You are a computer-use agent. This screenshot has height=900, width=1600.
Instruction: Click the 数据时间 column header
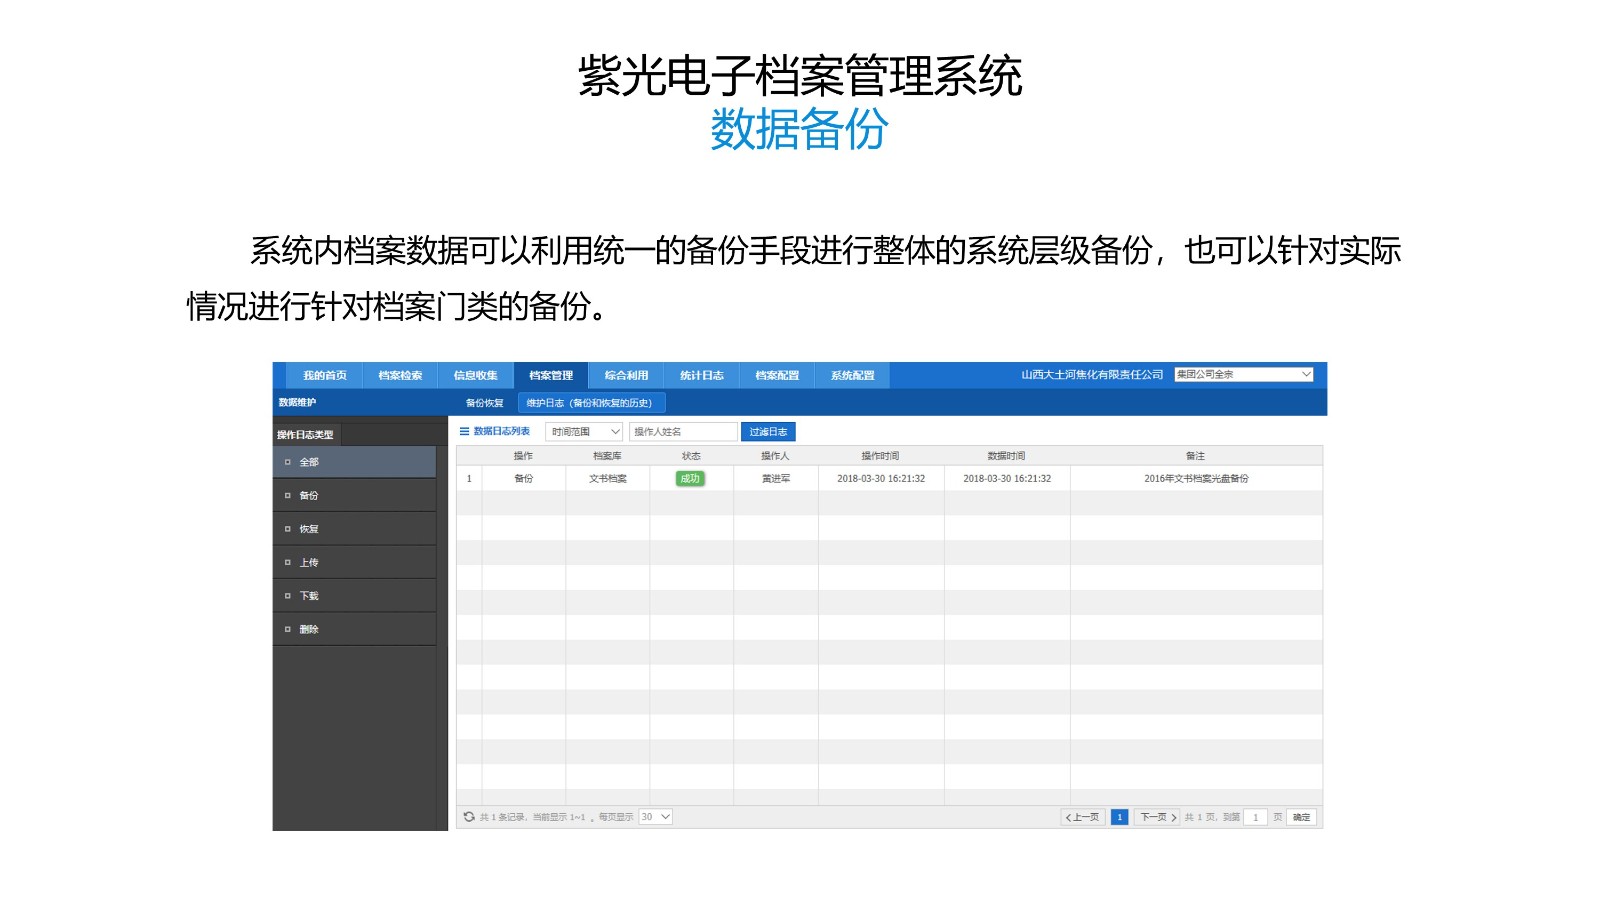(x=1006, y=456)
